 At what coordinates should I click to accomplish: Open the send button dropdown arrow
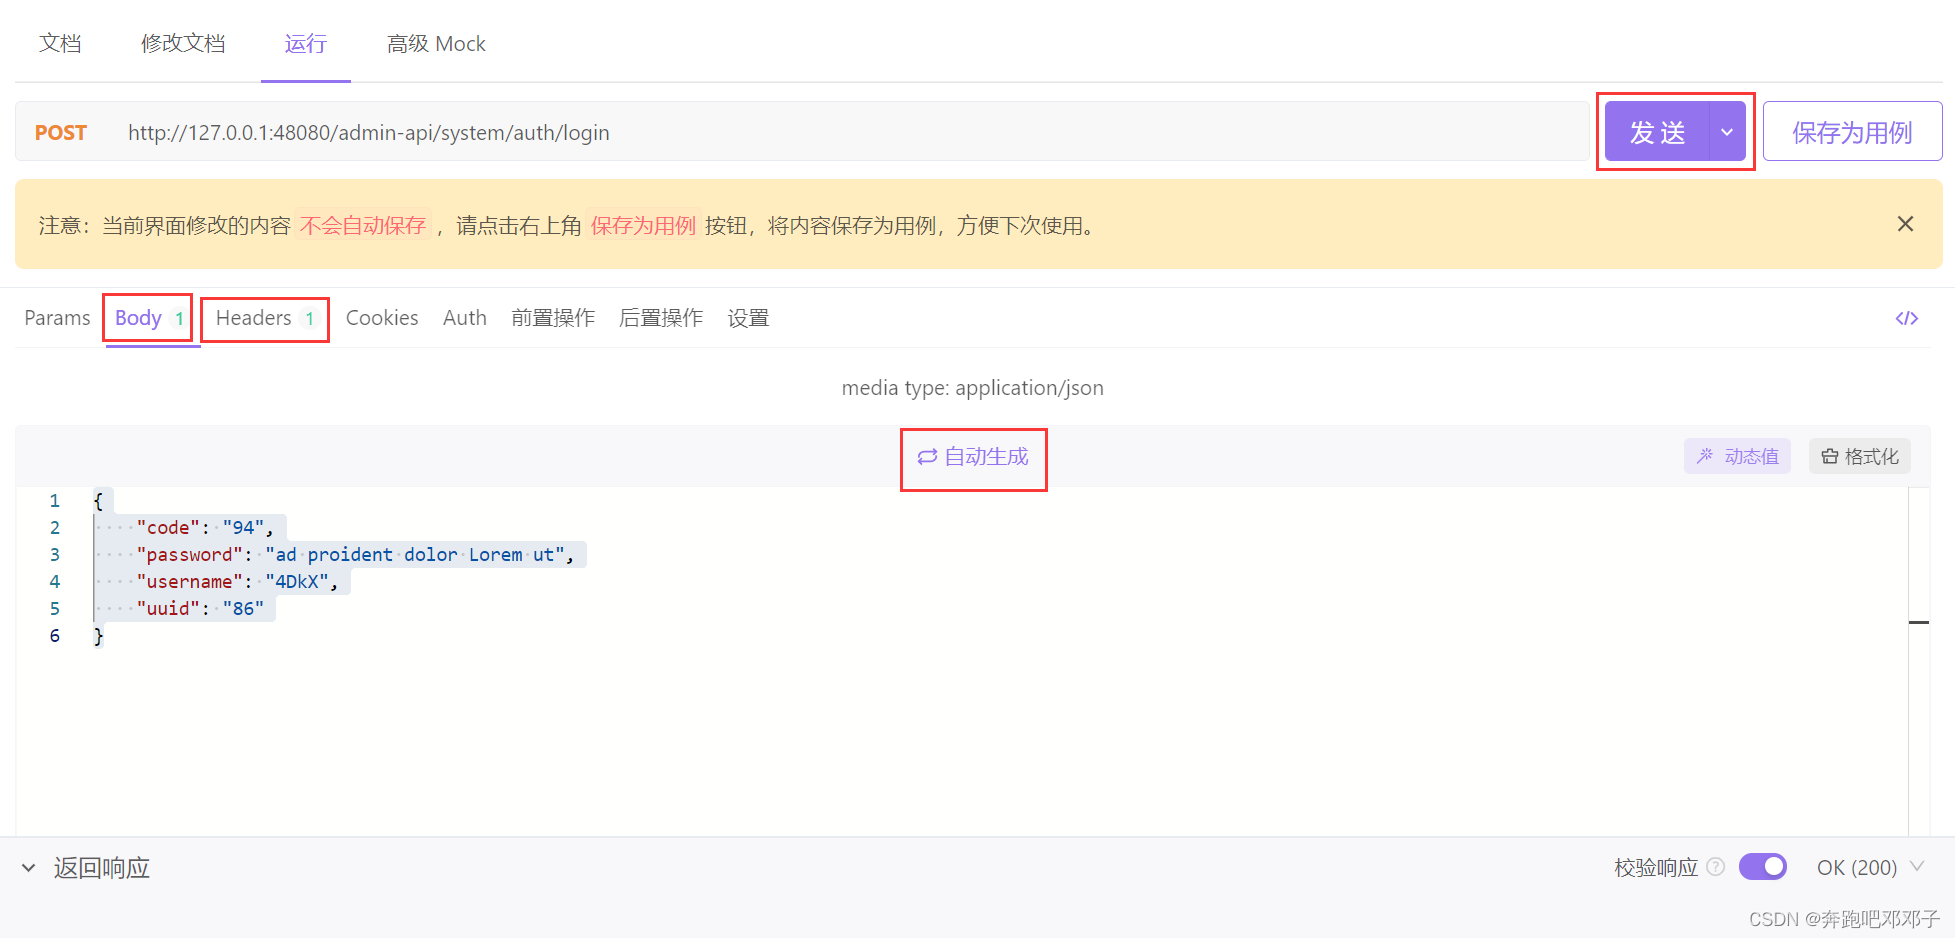1727,132
